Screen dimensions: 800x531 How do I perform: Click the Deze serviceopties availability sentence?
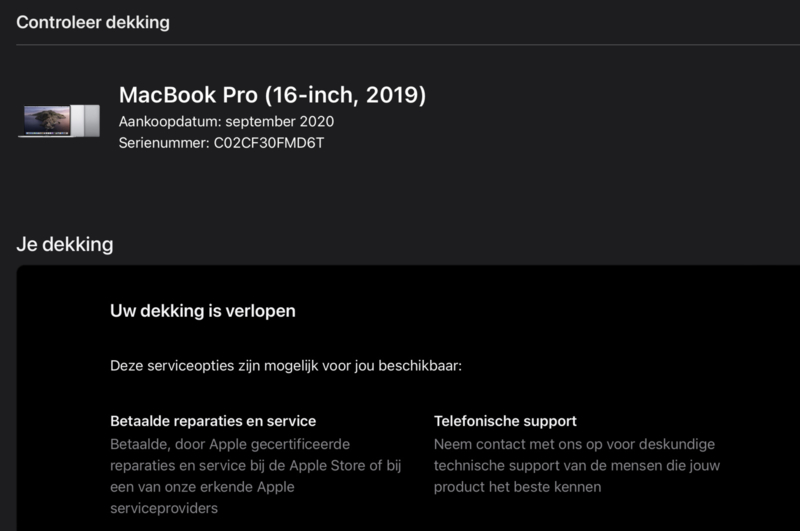tap(286, 366)
